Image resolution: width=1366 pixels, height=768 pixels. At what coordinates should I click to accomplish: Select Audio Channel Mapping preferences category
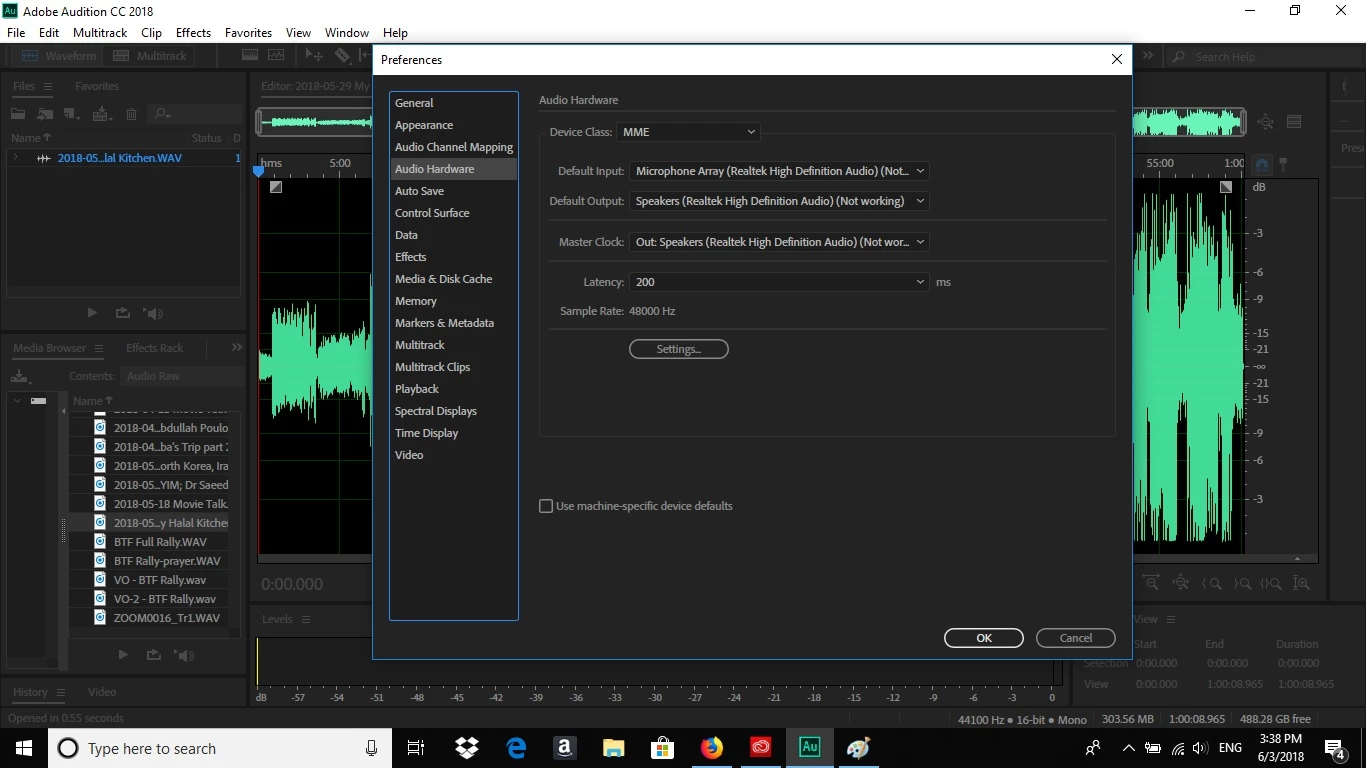pyautogui.click(x=453, y=147)
